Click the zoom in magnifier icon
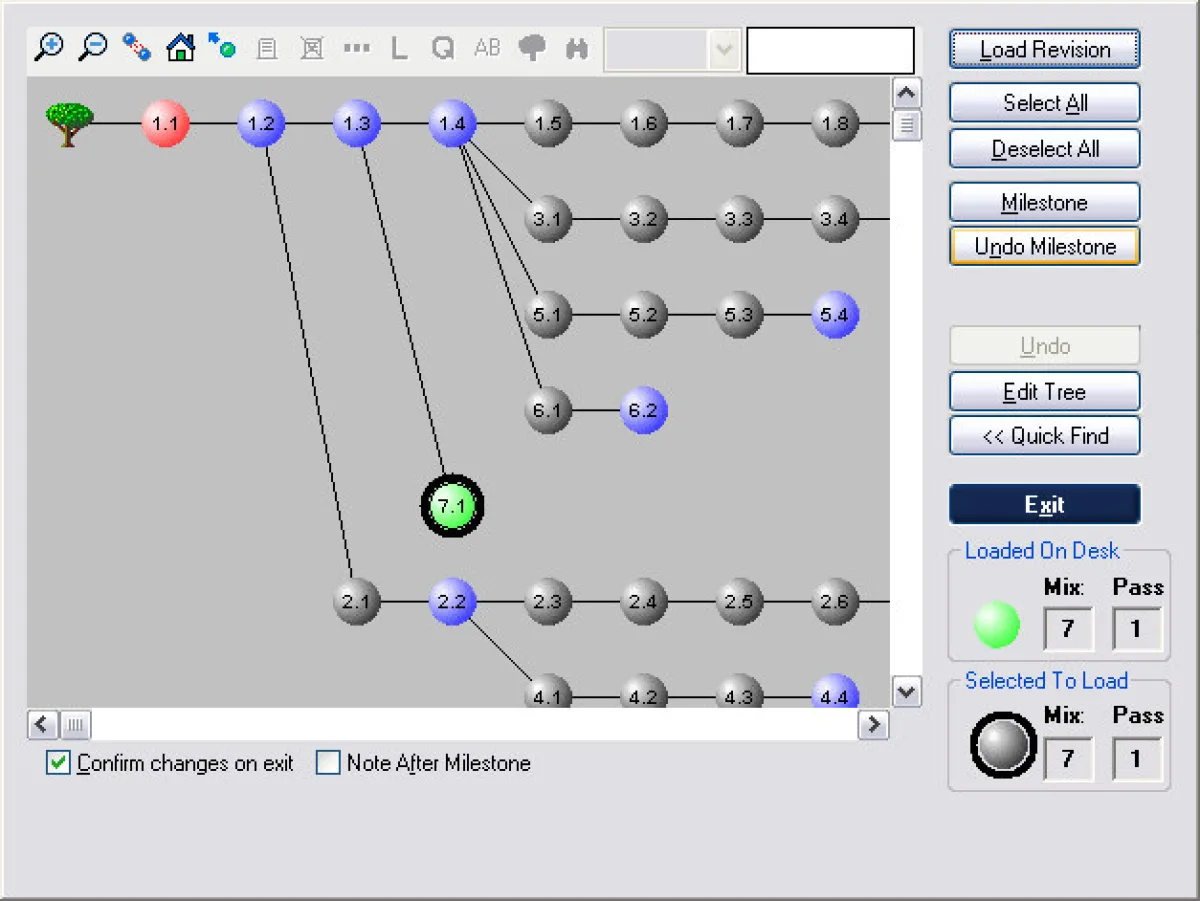 pos(48,47)
